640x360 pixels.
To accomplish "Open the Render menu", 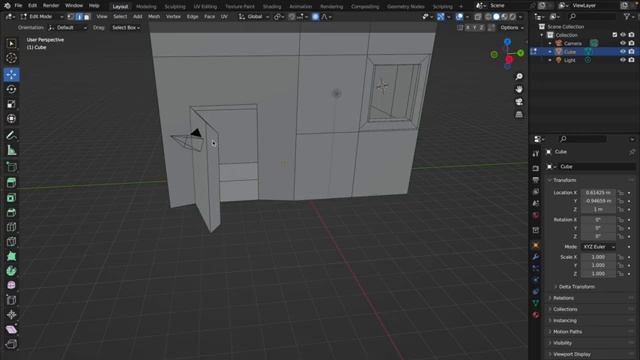I will pos(51,6).
